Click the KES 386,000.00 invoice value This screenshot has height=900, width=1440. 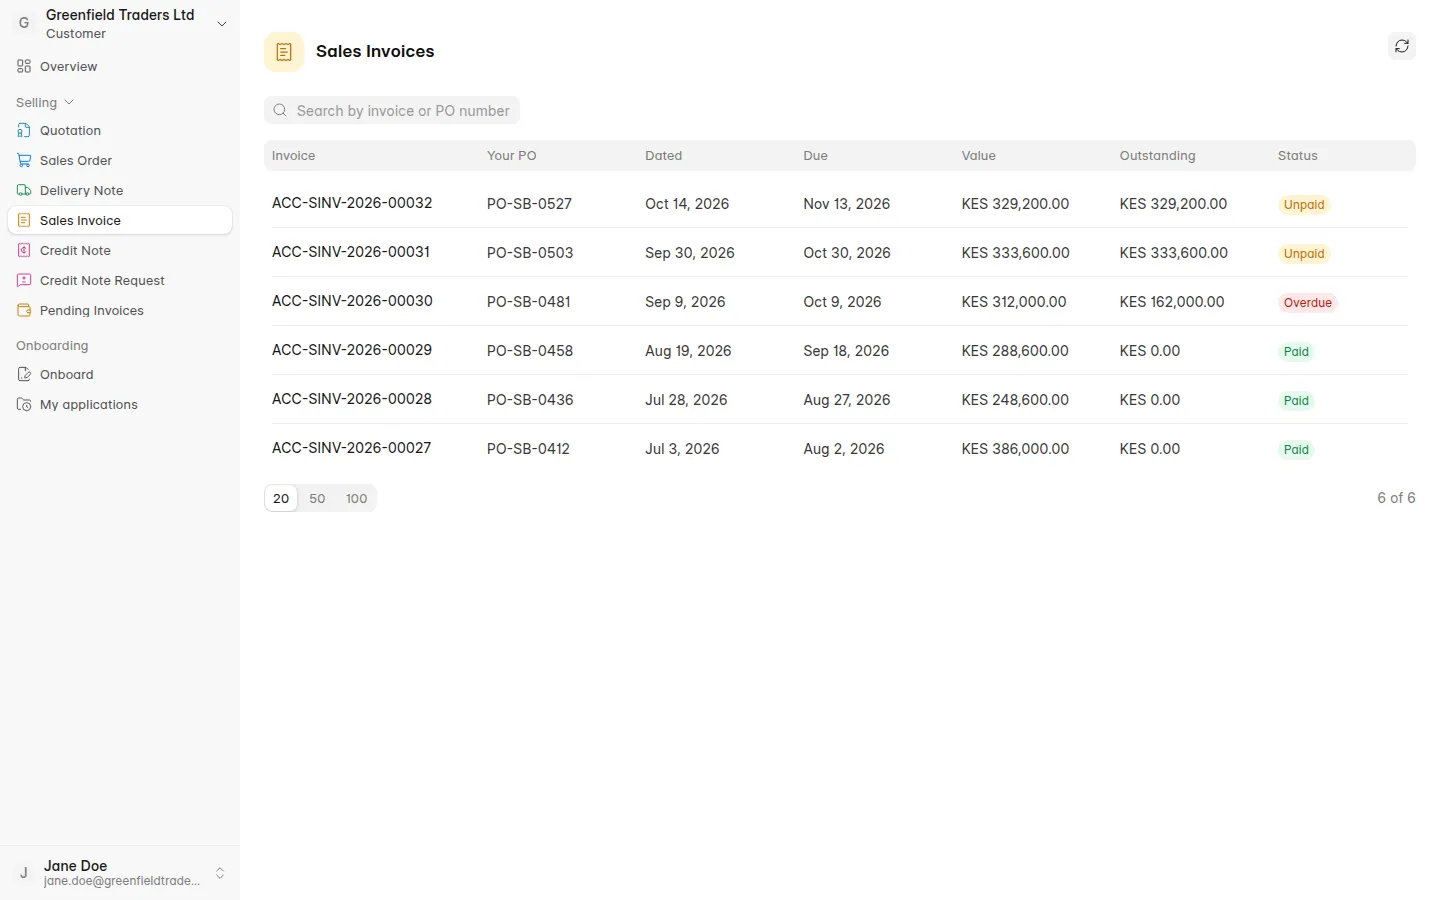1015,449
